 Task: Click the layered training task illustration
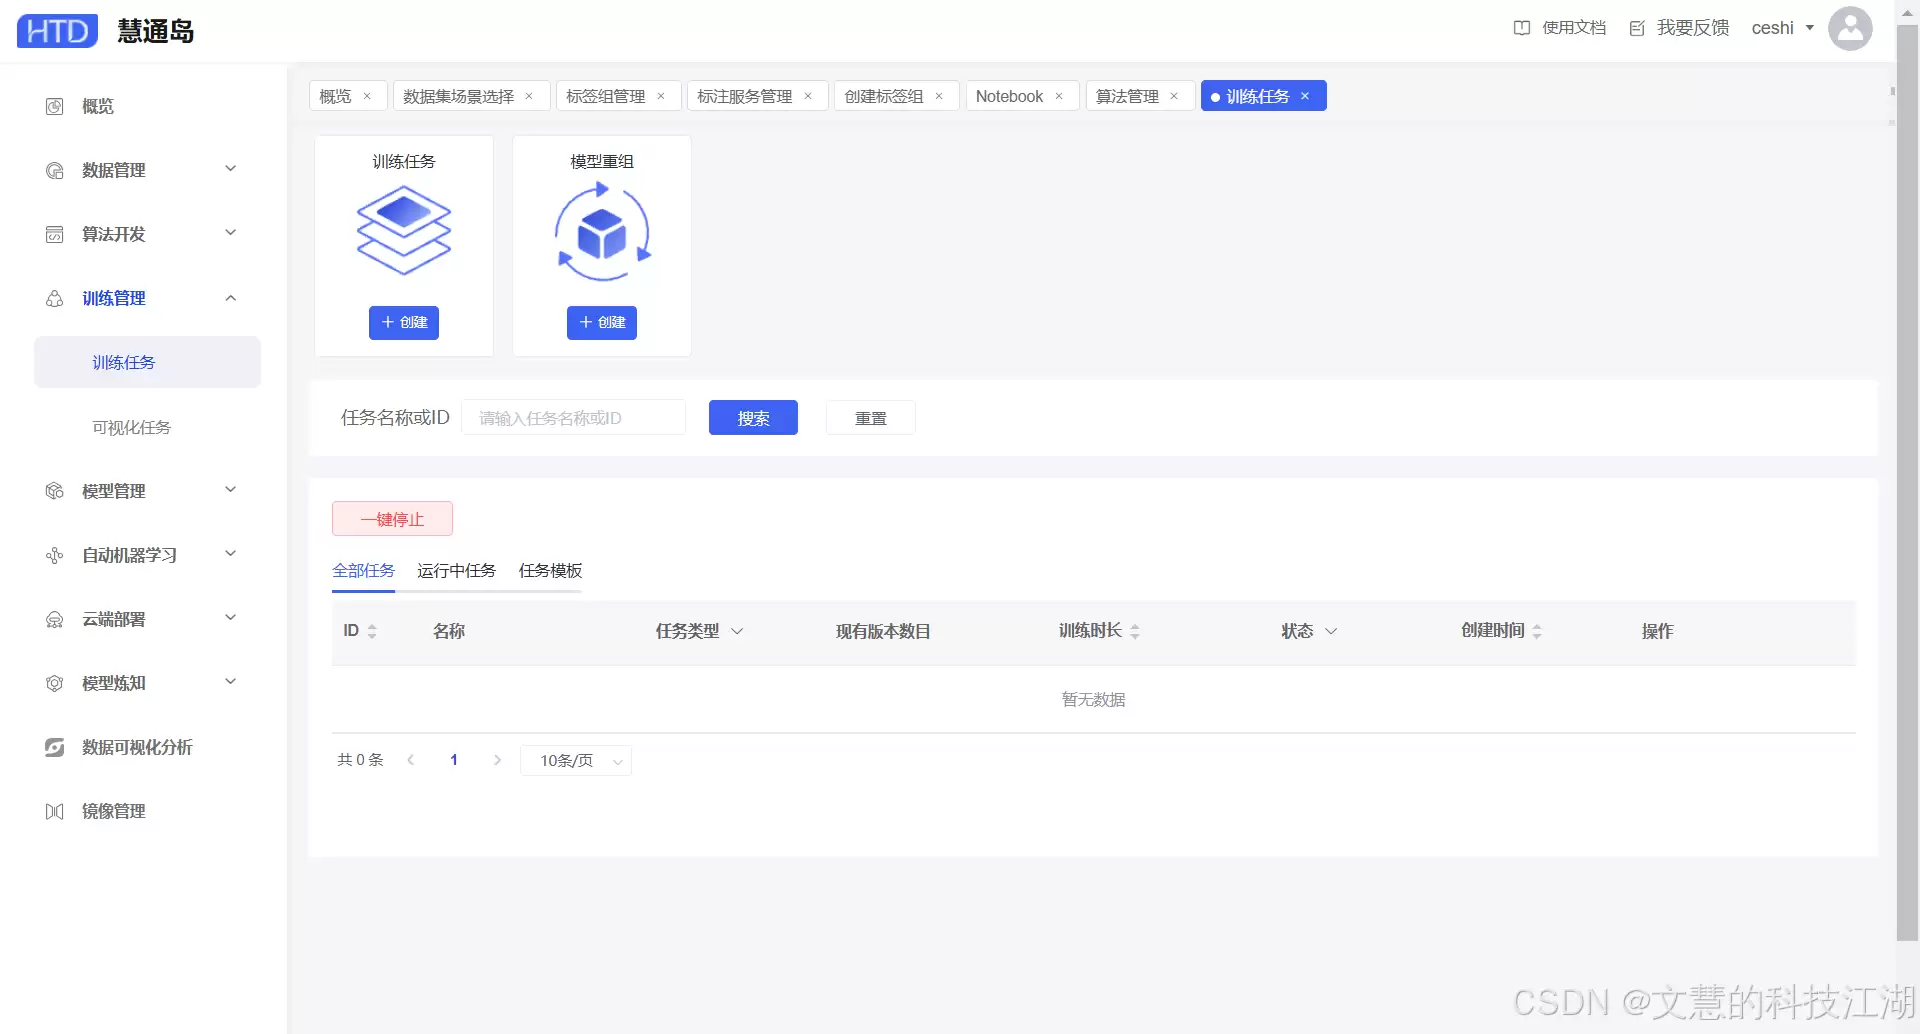pyautogui.click(x=404, y=231)
